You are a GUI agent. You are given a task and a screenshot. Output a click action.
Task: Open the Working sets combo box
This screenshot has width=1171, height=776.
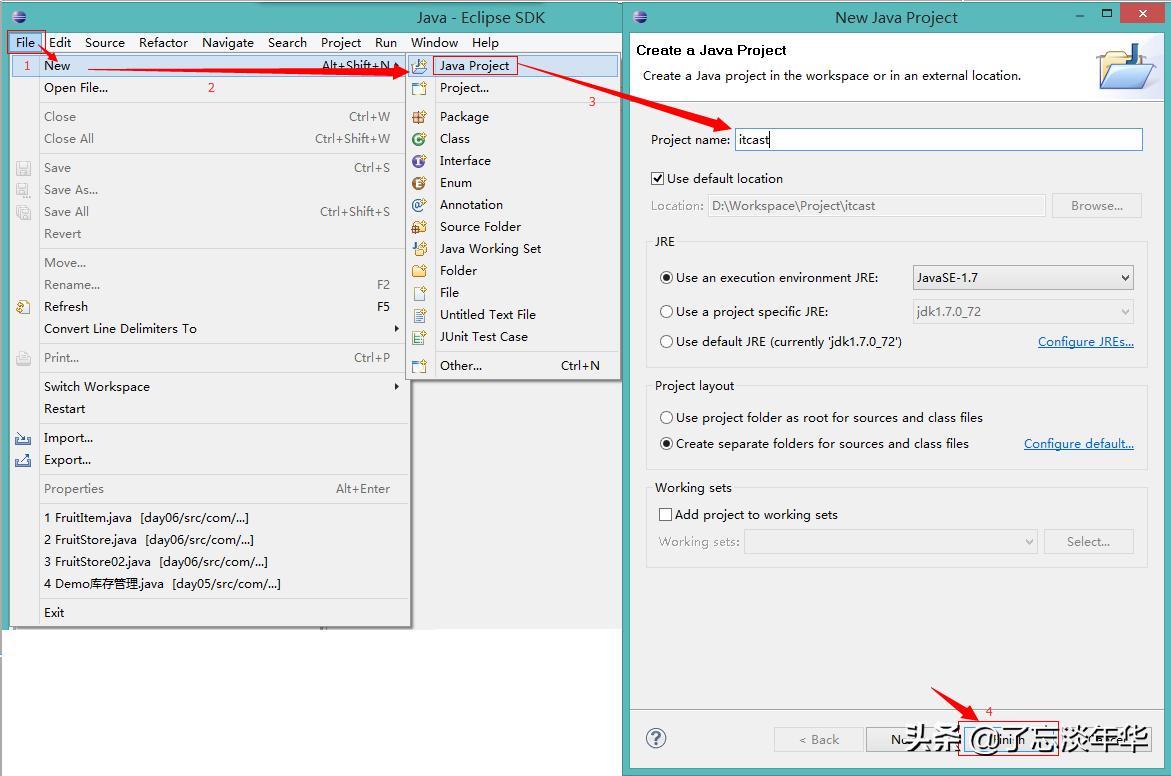891,541
